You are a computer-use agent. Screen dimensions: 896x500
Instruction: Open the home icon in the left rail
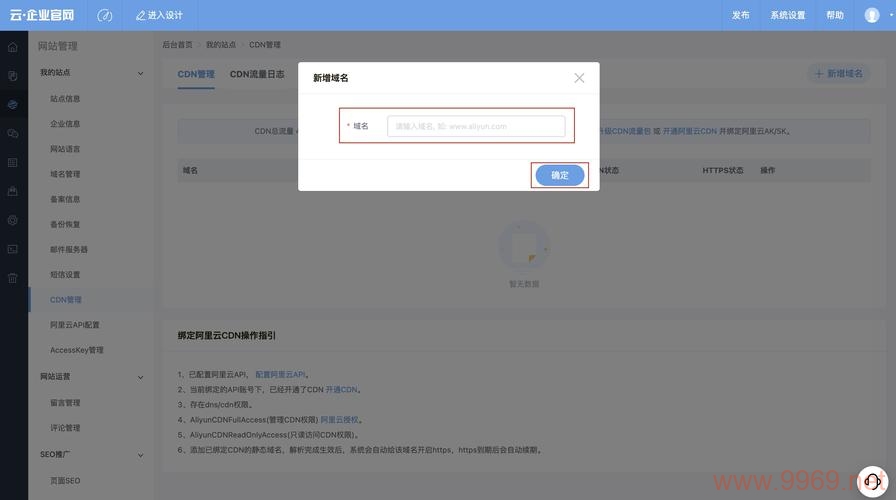(x=13, y=47)
